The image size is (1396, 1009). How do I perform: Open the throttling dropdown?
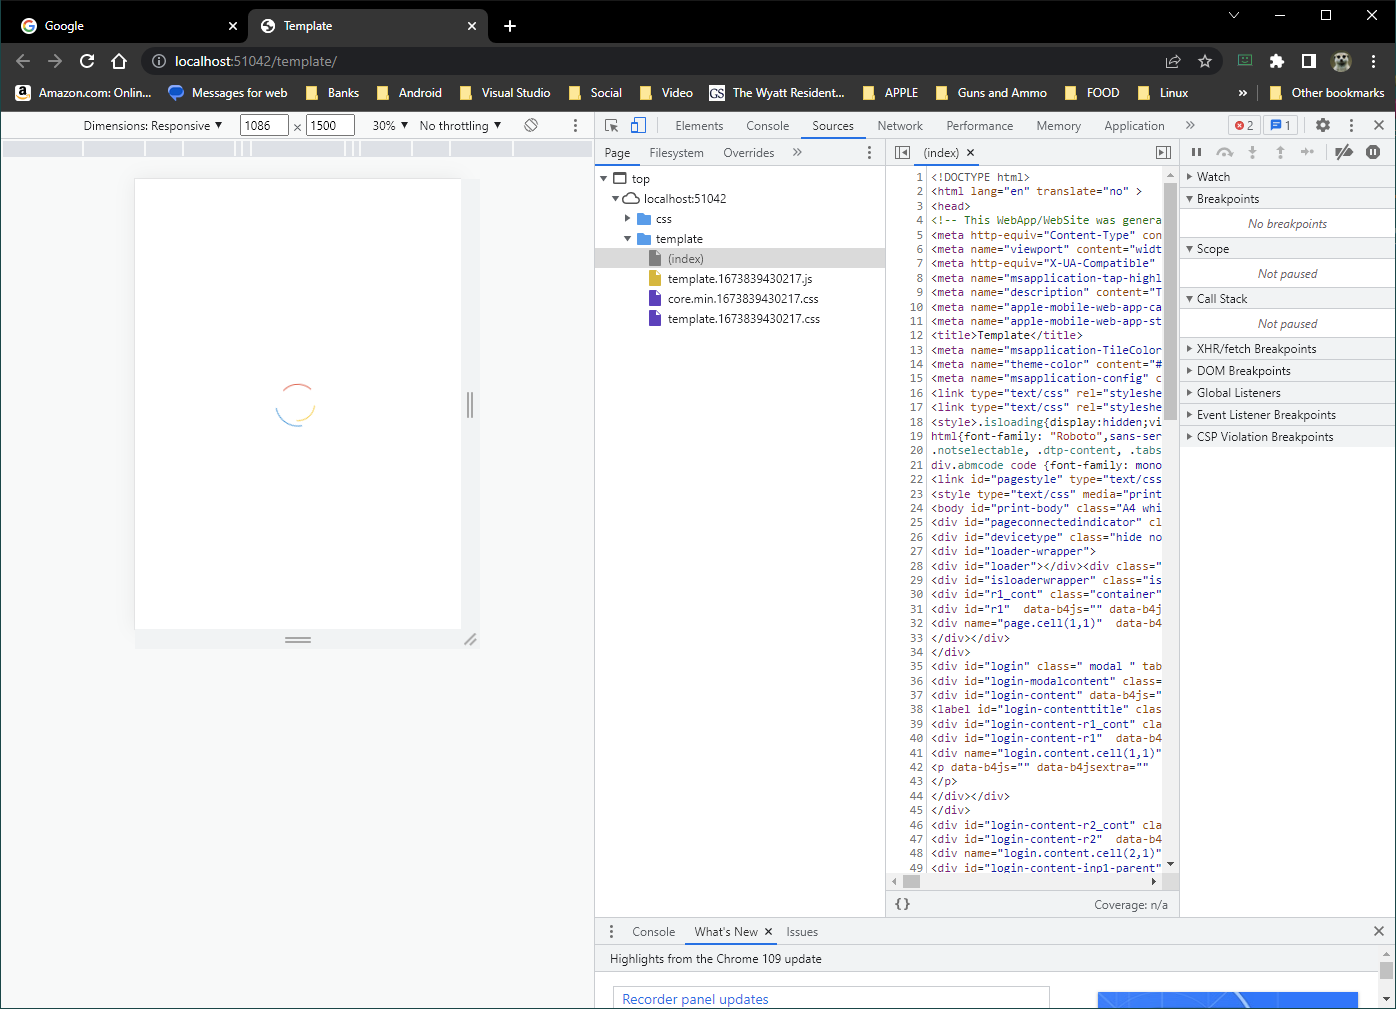coord(460,125)
